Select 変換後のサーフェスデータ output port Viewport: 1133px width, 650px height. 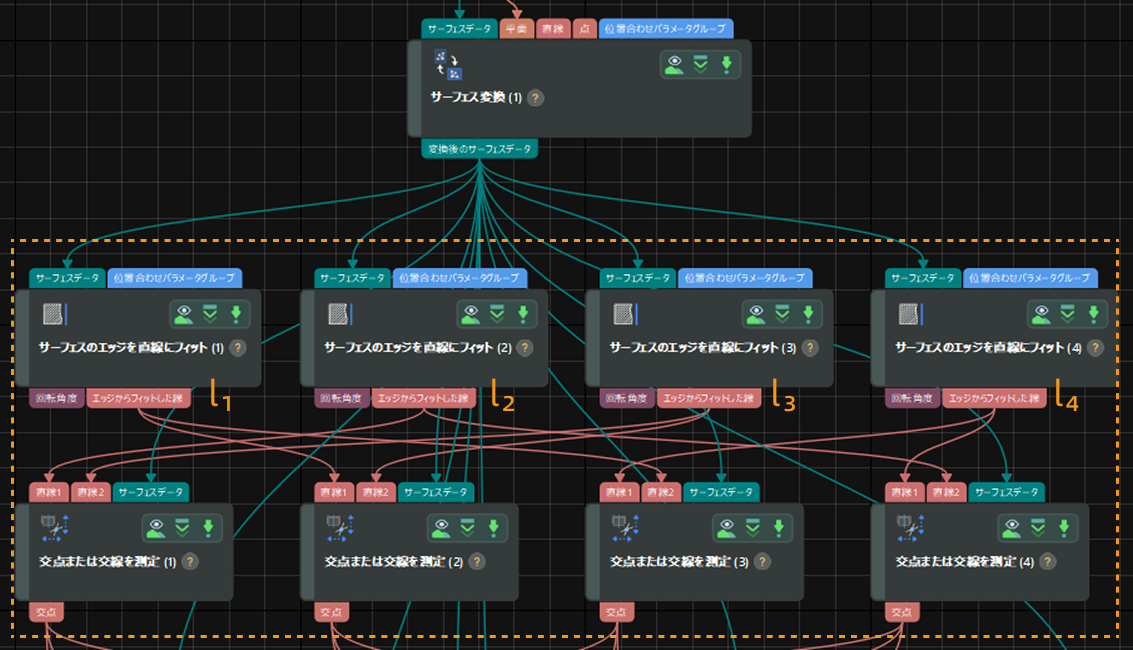tap(480, 149)
